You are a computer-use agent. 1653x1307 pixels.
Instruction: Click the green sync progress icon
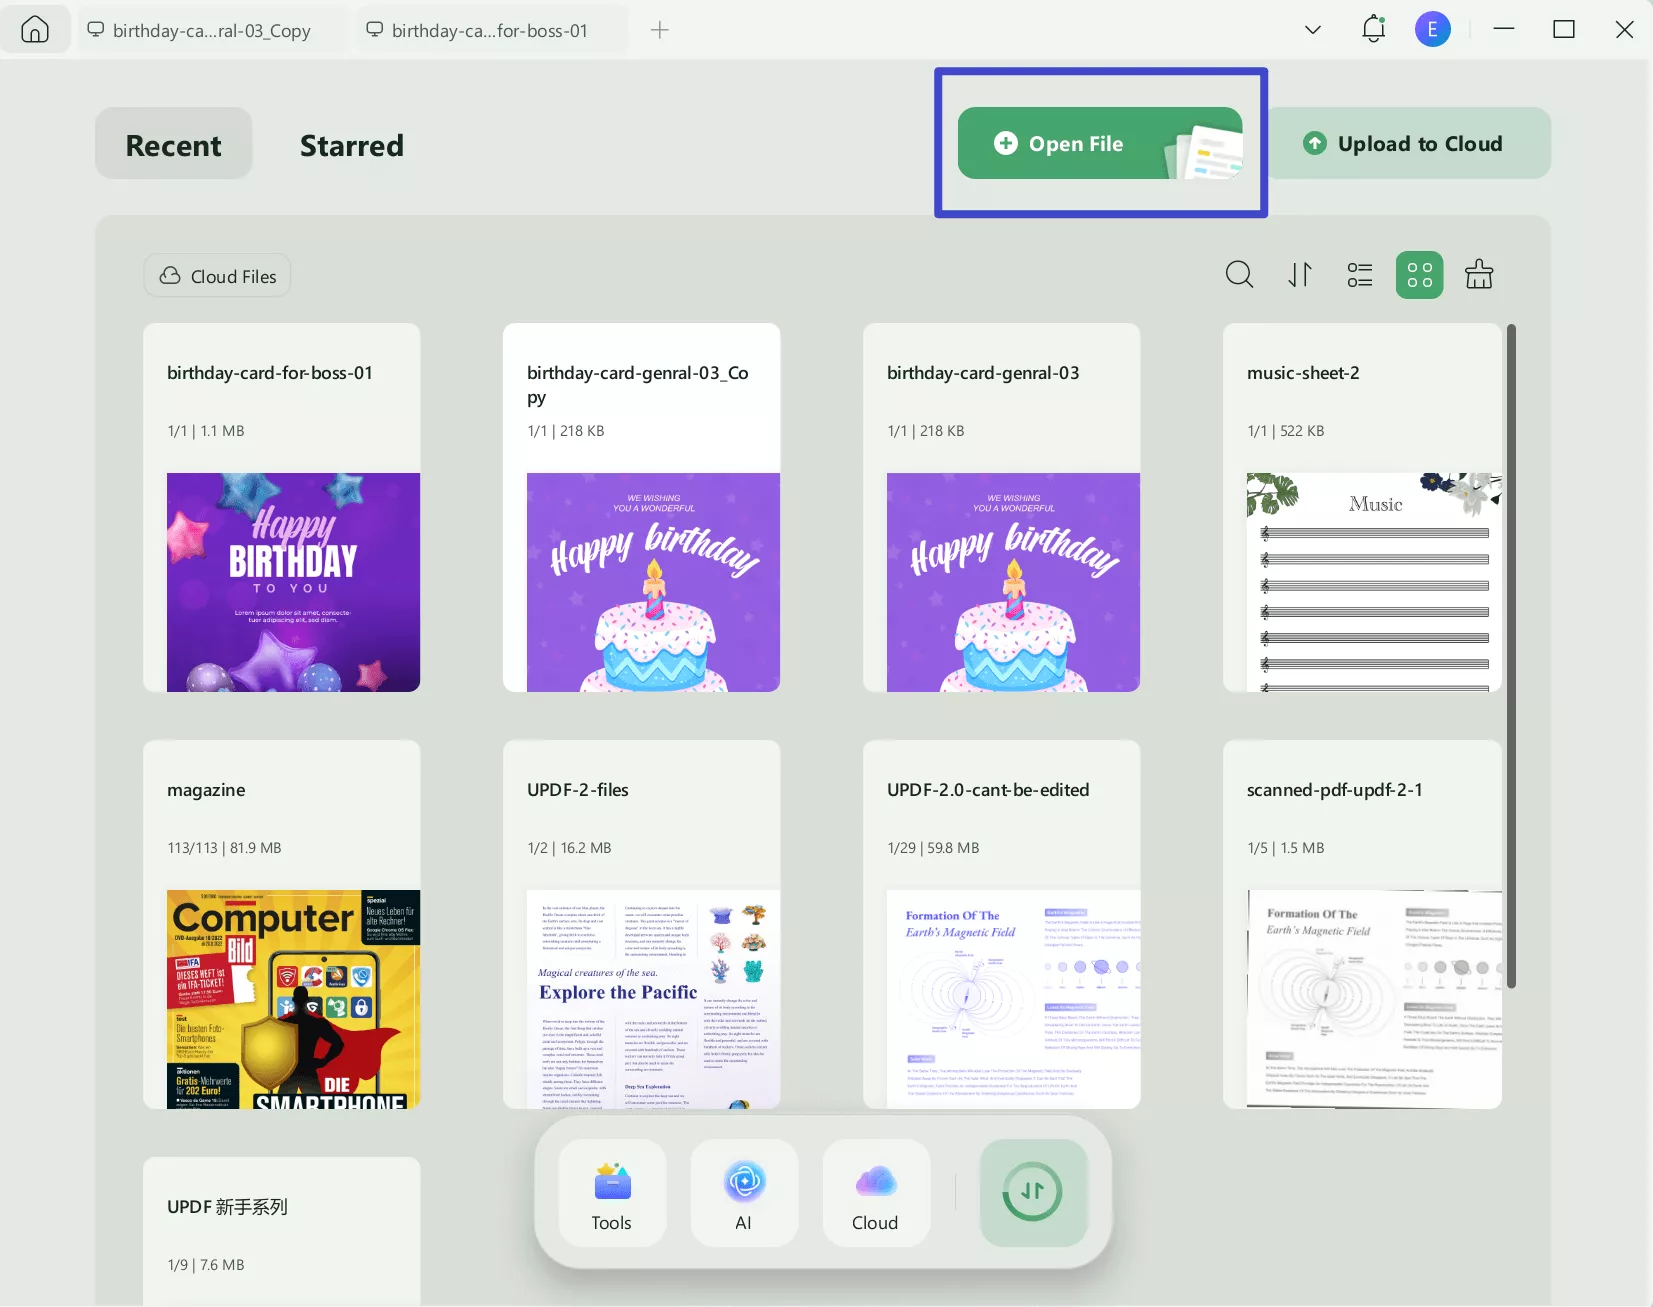[1033, 1192]
